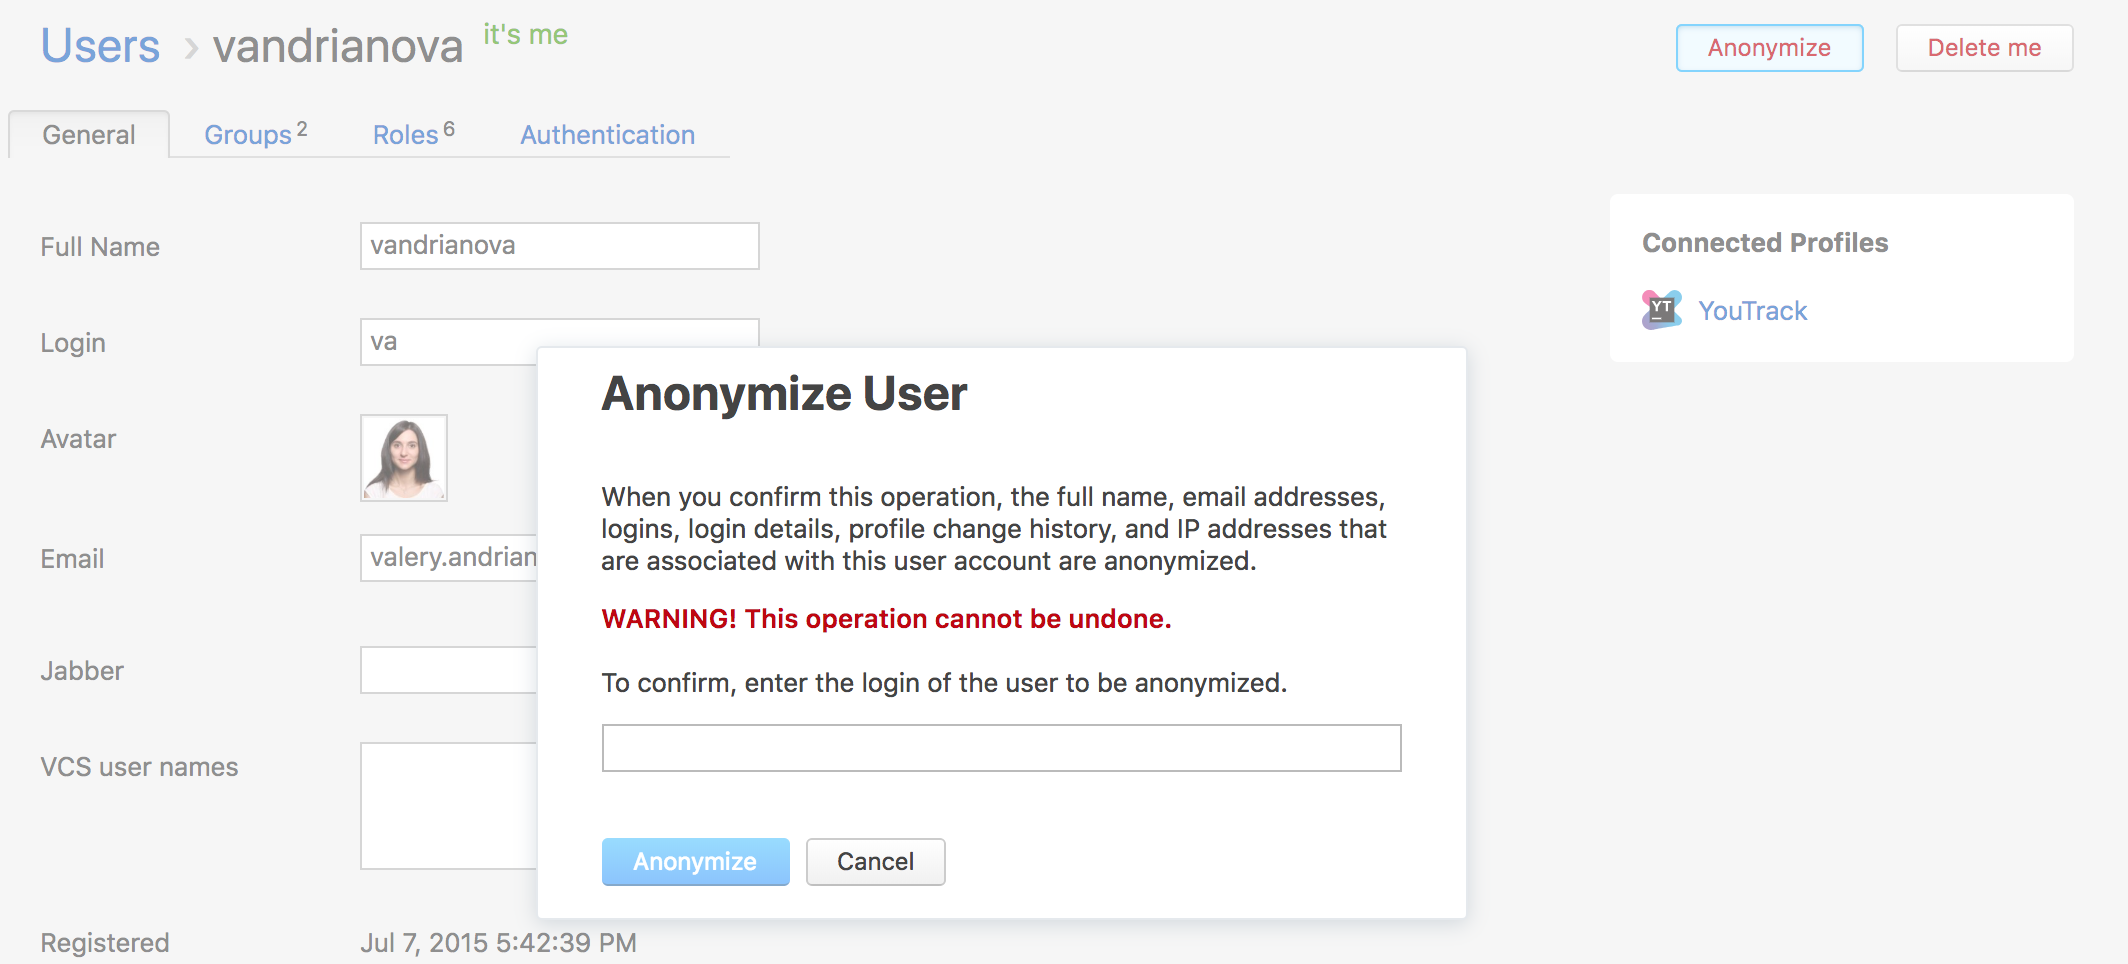2128x964 pixels.
Task: Open the YouTrack profile link
Action: [x=1753, y=310]
